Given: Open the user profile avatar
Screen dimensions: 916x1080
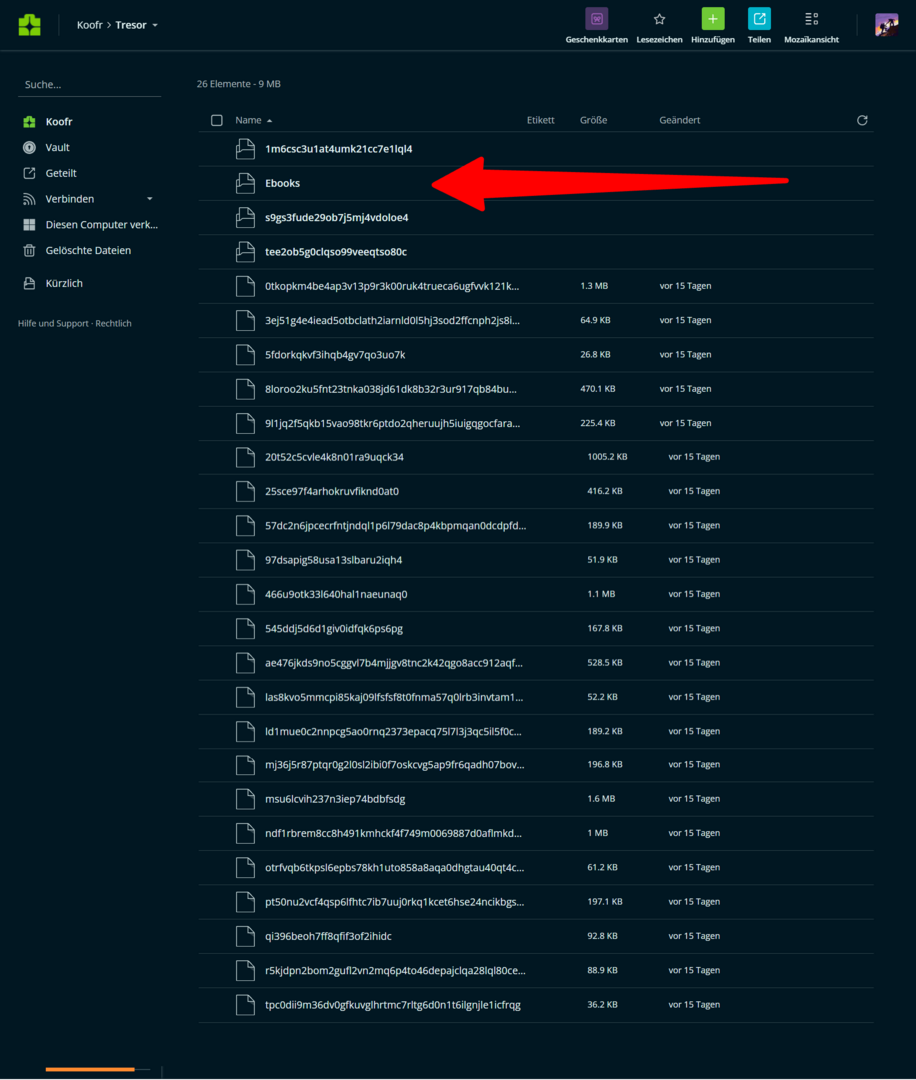Looking at the screenshot, I should (x=886, y=25).
